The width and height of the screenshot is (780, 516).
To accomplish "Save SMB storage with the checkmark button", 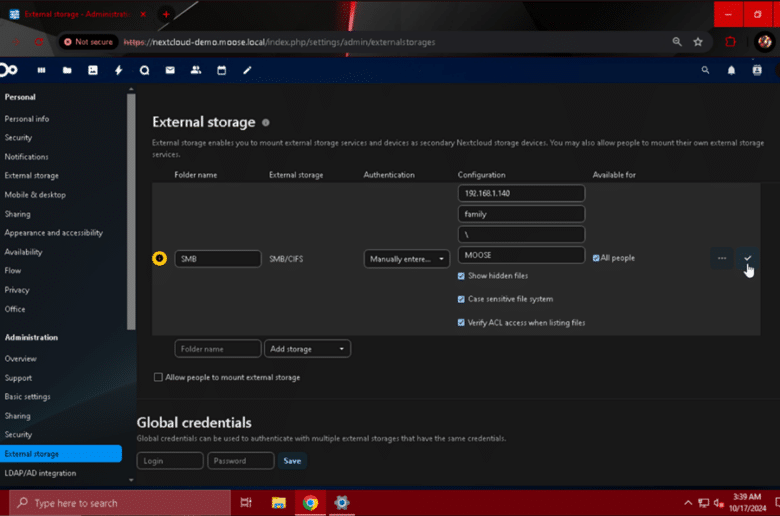I will pyautogui.click(x=747, y=258).
